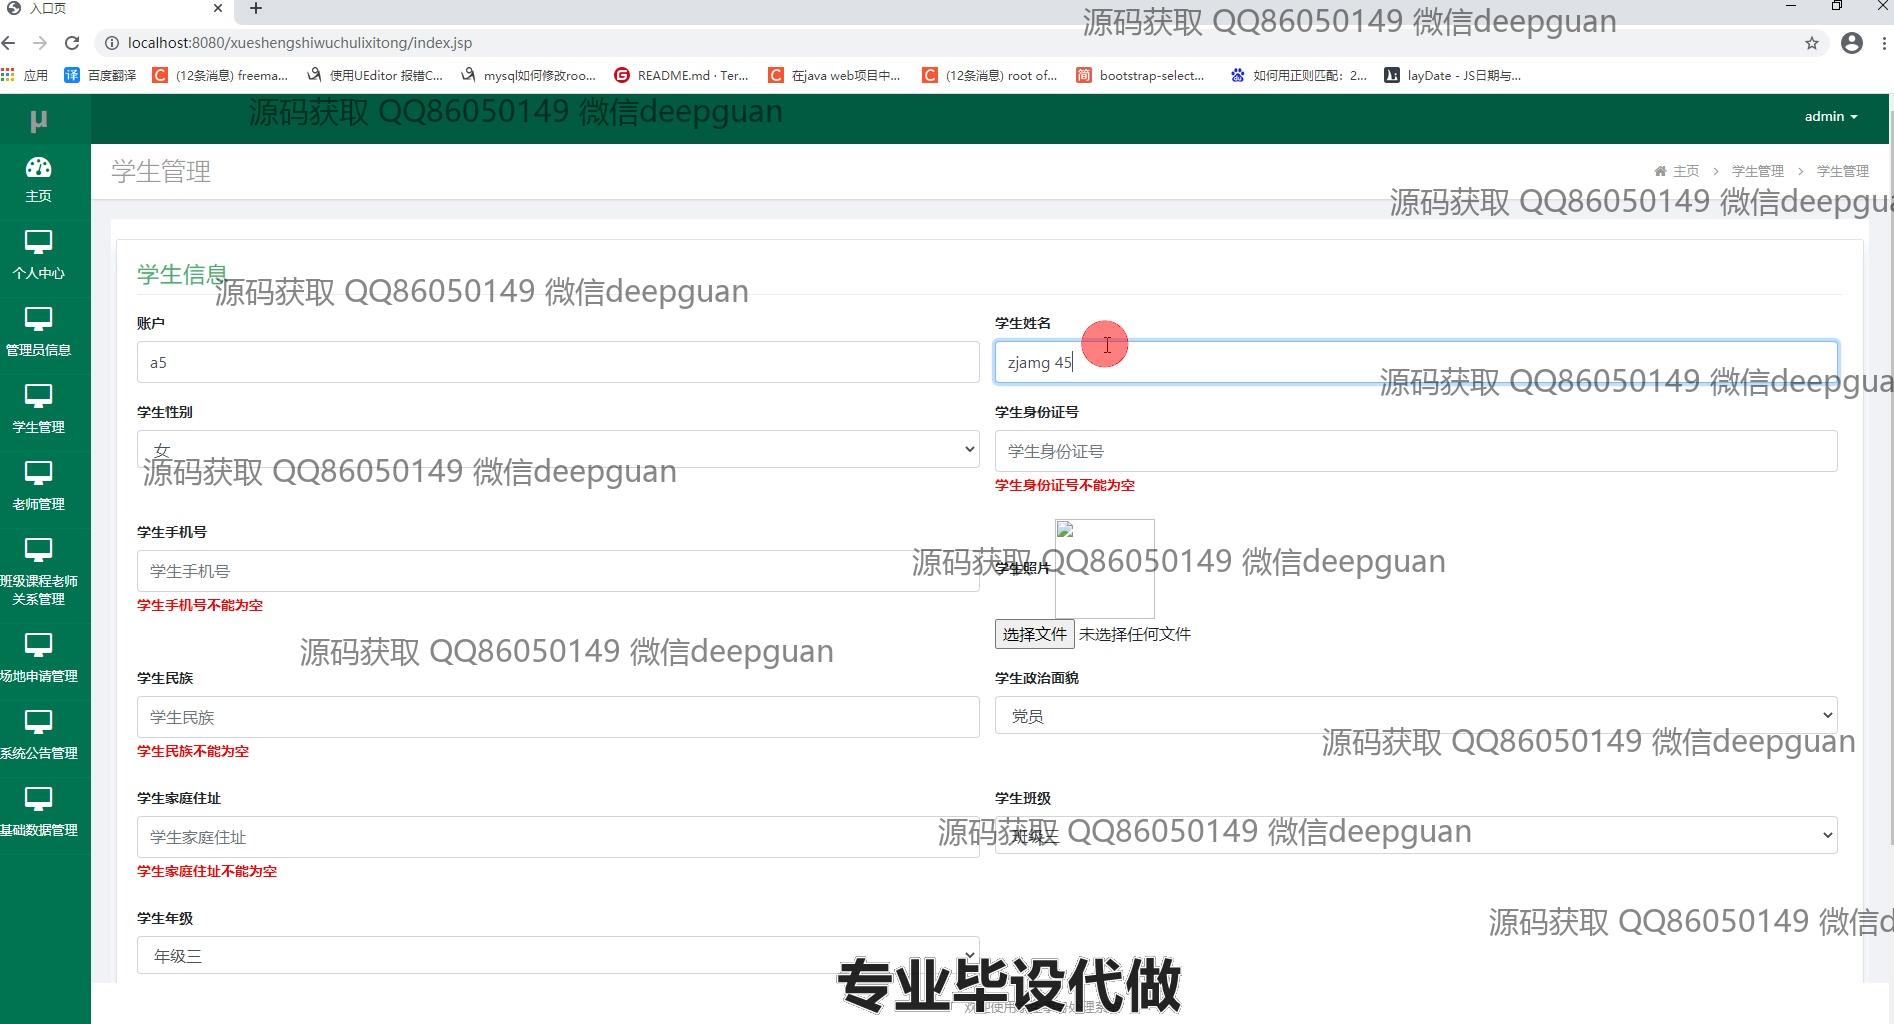Click the 学生身份证号 input field
This screenshot has height=1024, width=1894.
point(1415,451)
